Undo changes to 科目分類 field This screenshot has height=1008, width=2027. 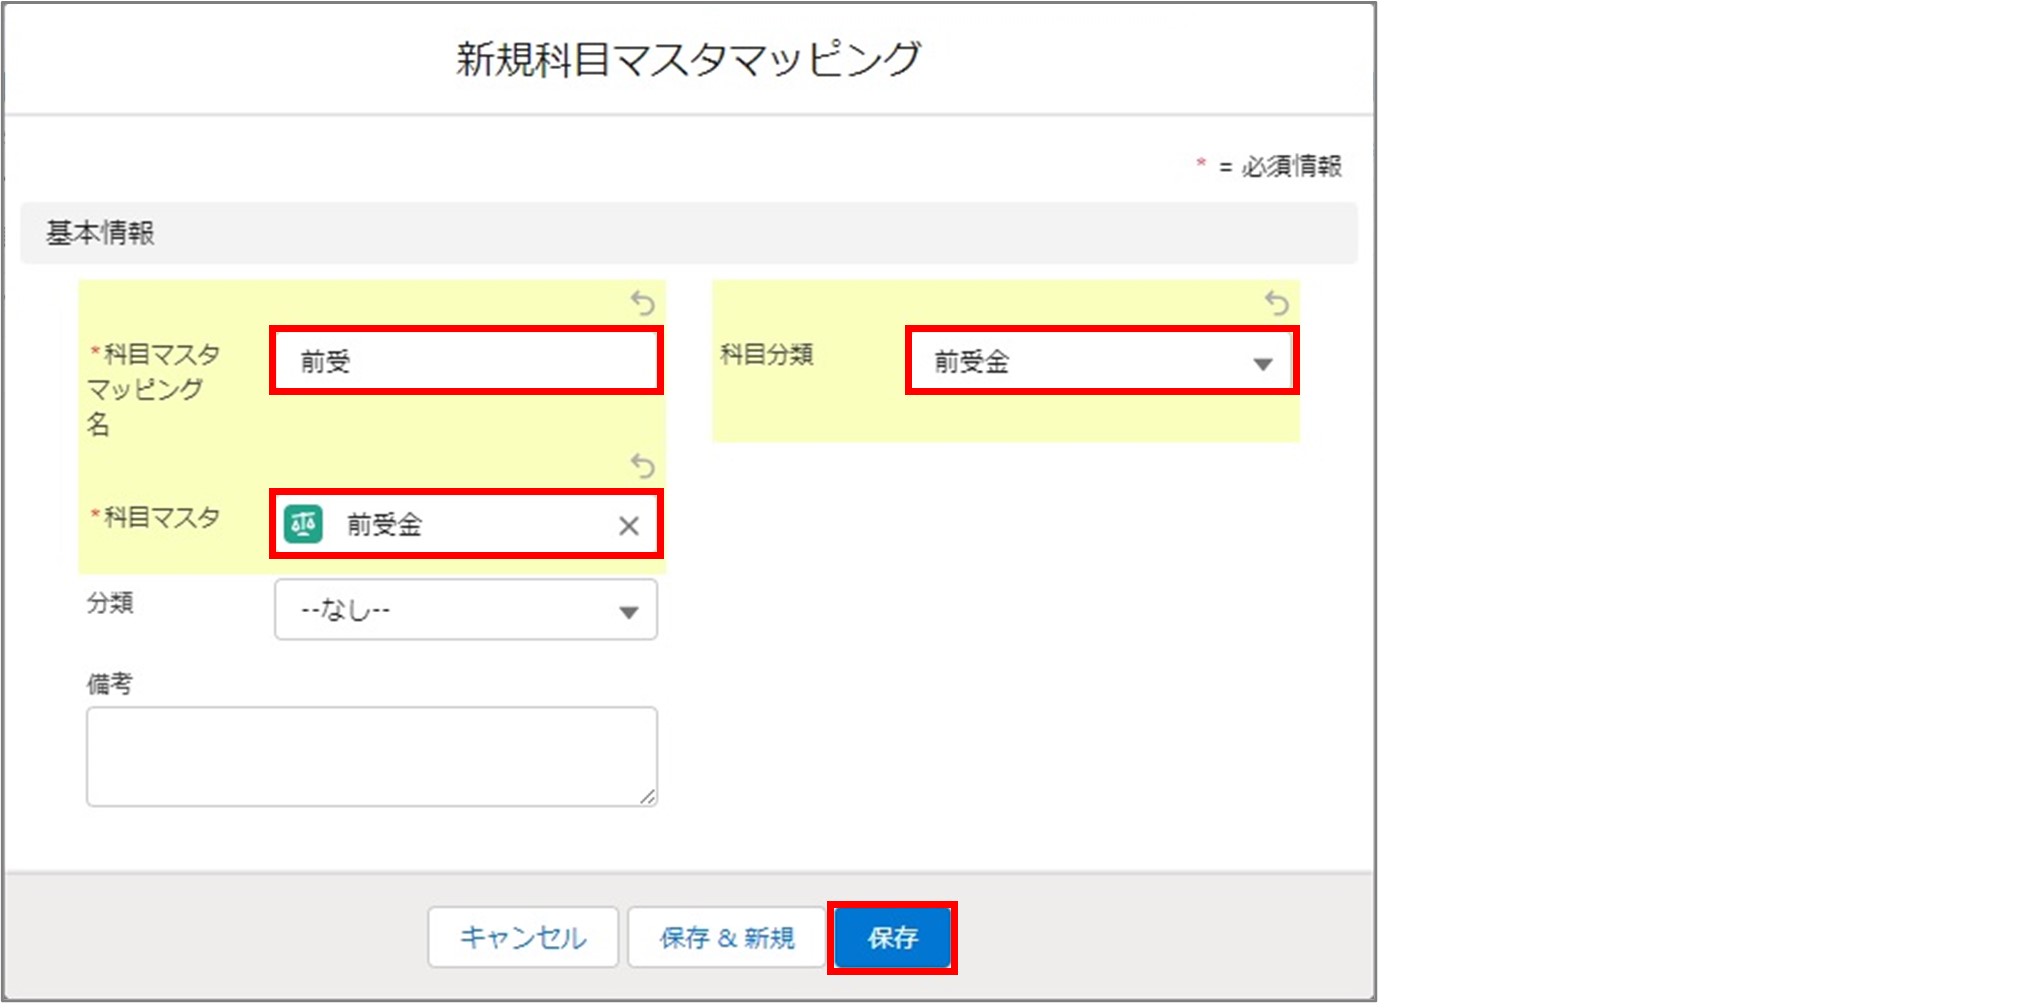tap(1276, 302)
